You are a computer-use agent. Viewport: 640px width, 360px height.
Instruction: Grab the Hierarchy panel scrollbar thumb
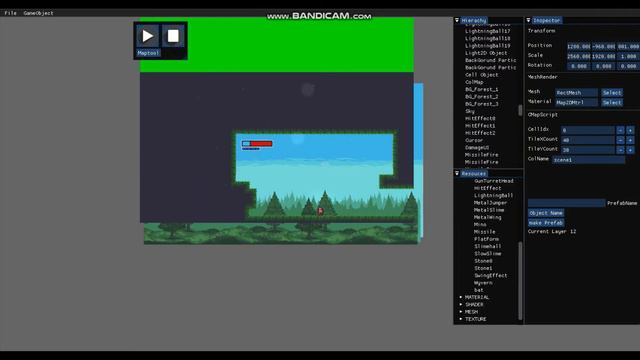(520, 110)
